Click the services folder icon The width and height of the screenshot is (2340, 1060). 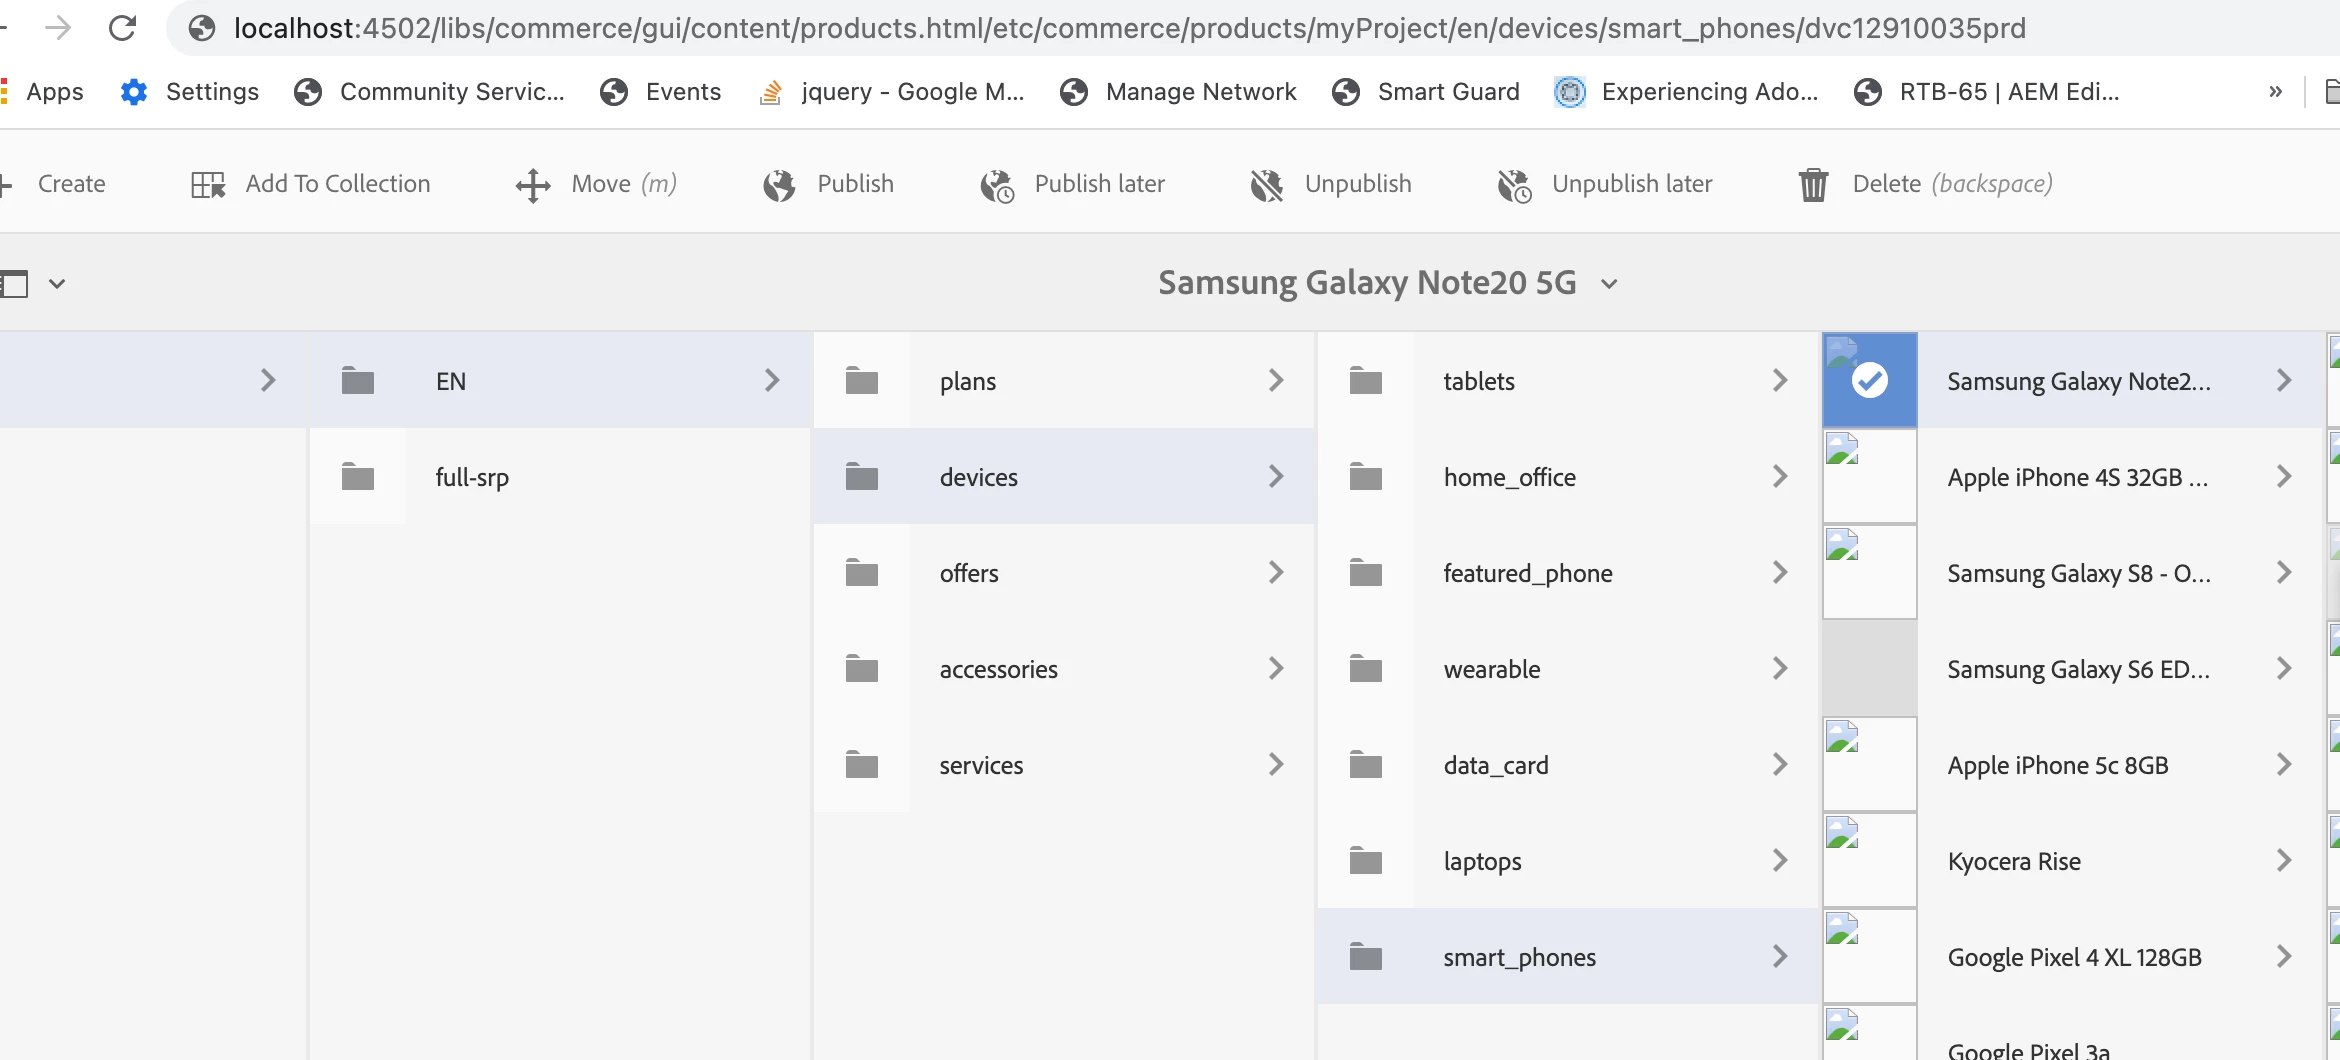click(x=862, y=765)
